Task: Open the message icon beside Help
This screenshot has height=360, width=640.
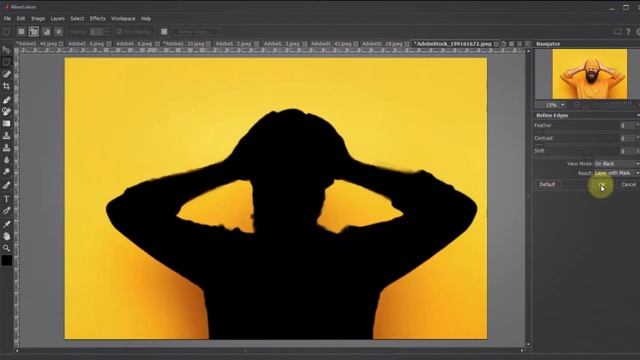Action: click(x=617, y=32)
